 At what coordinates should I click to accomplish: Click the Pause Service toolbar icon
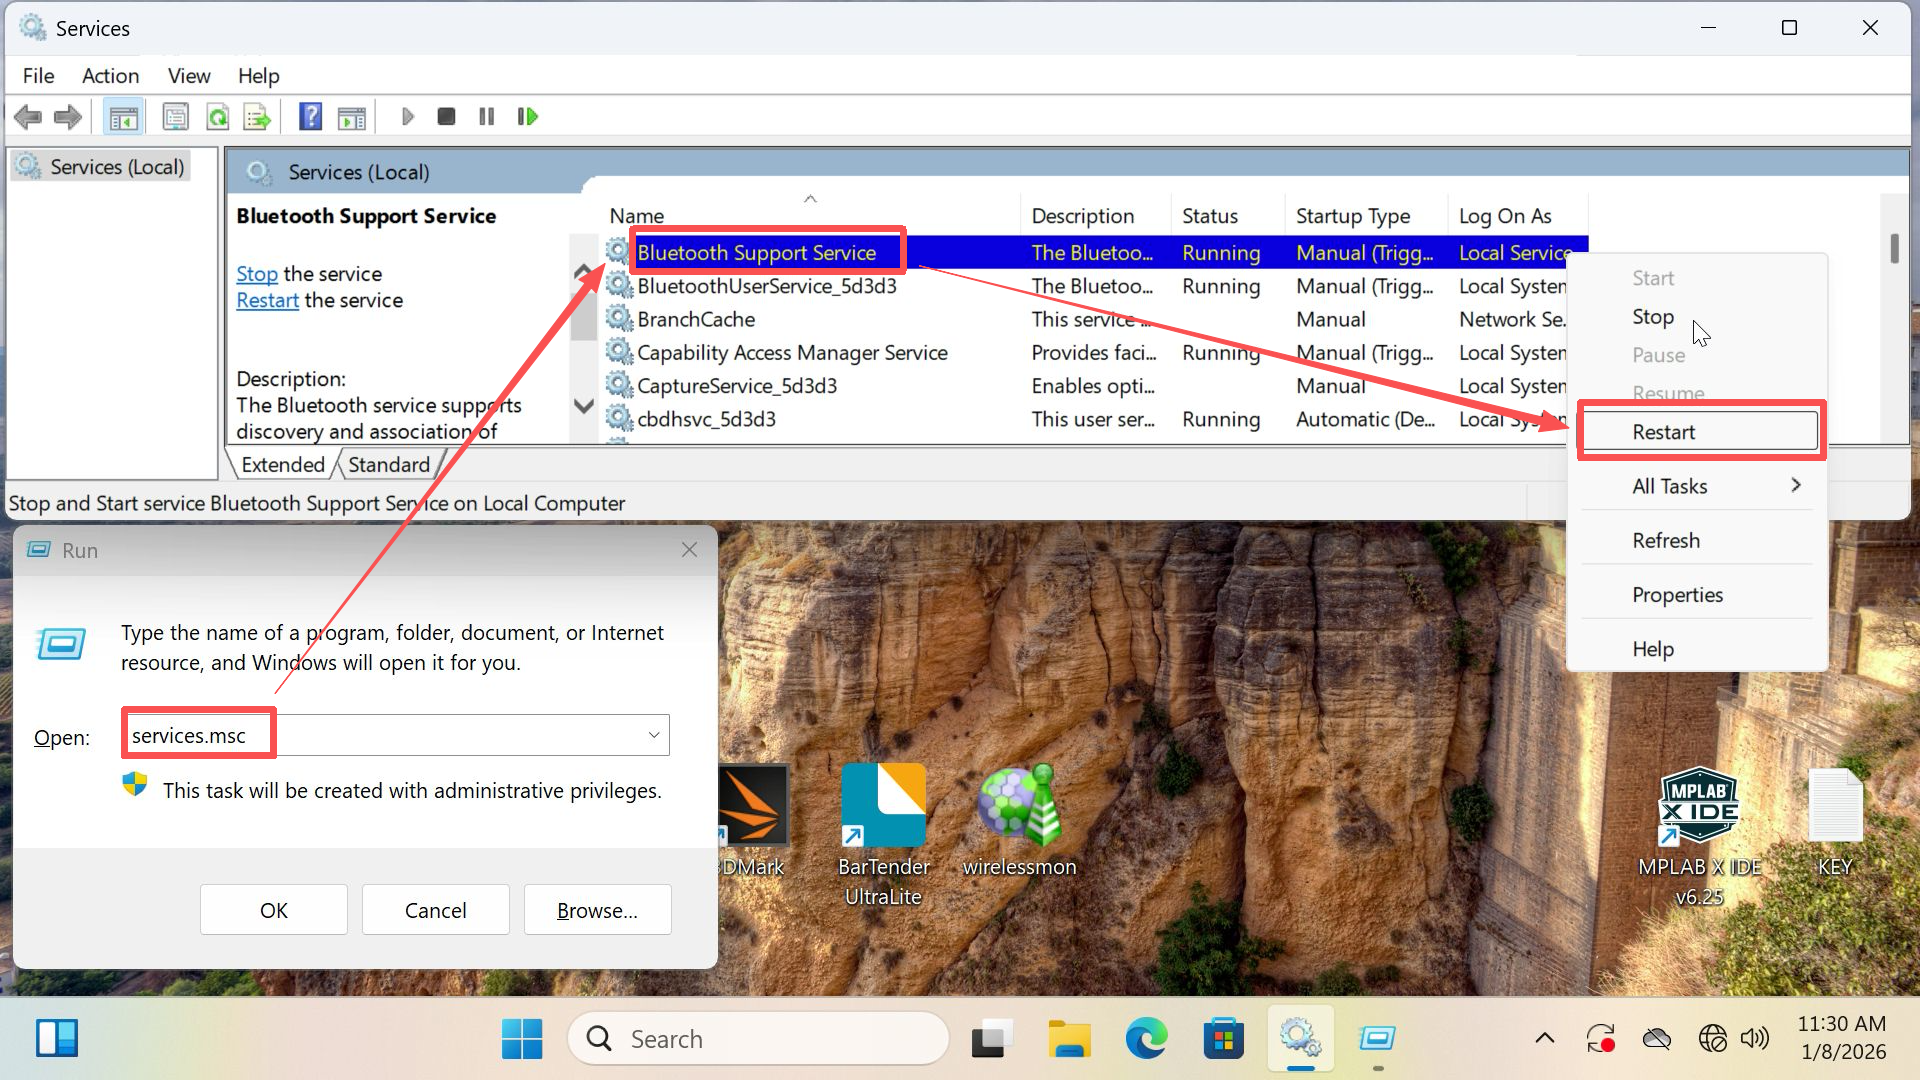486,117
